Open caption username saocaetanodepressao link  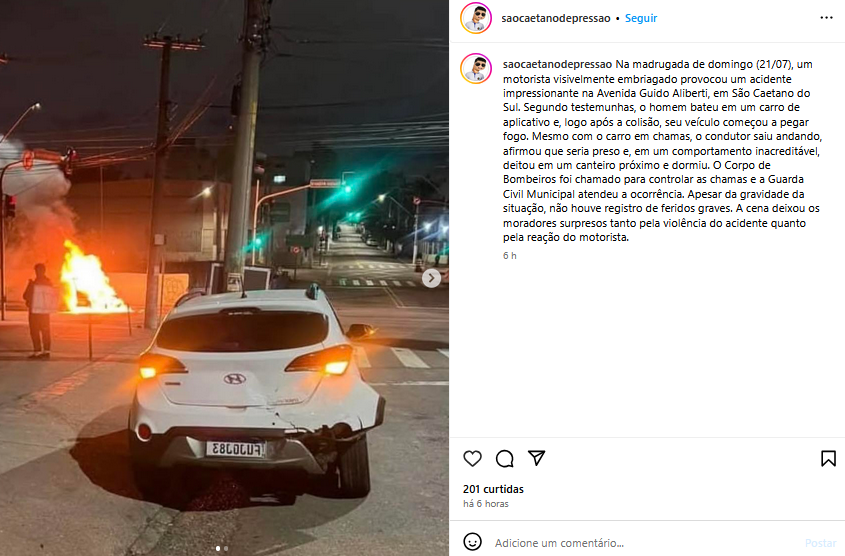coord(557,64)
